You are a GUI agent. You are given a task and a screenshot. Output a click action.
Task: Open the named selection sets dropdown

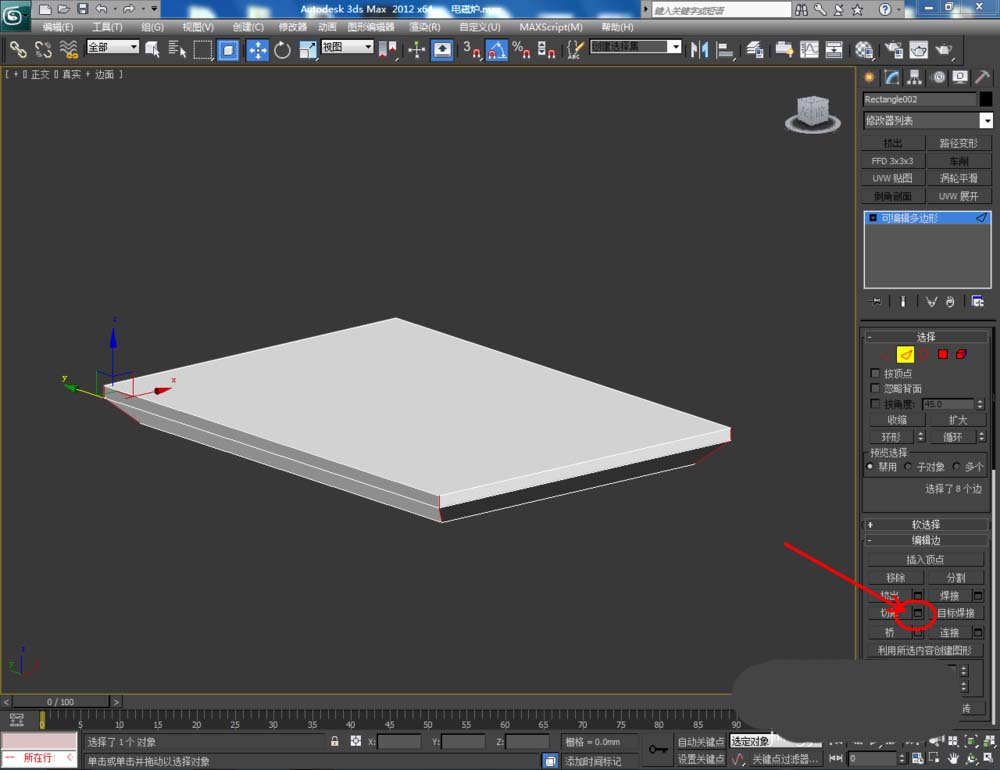tap(635, 47)
